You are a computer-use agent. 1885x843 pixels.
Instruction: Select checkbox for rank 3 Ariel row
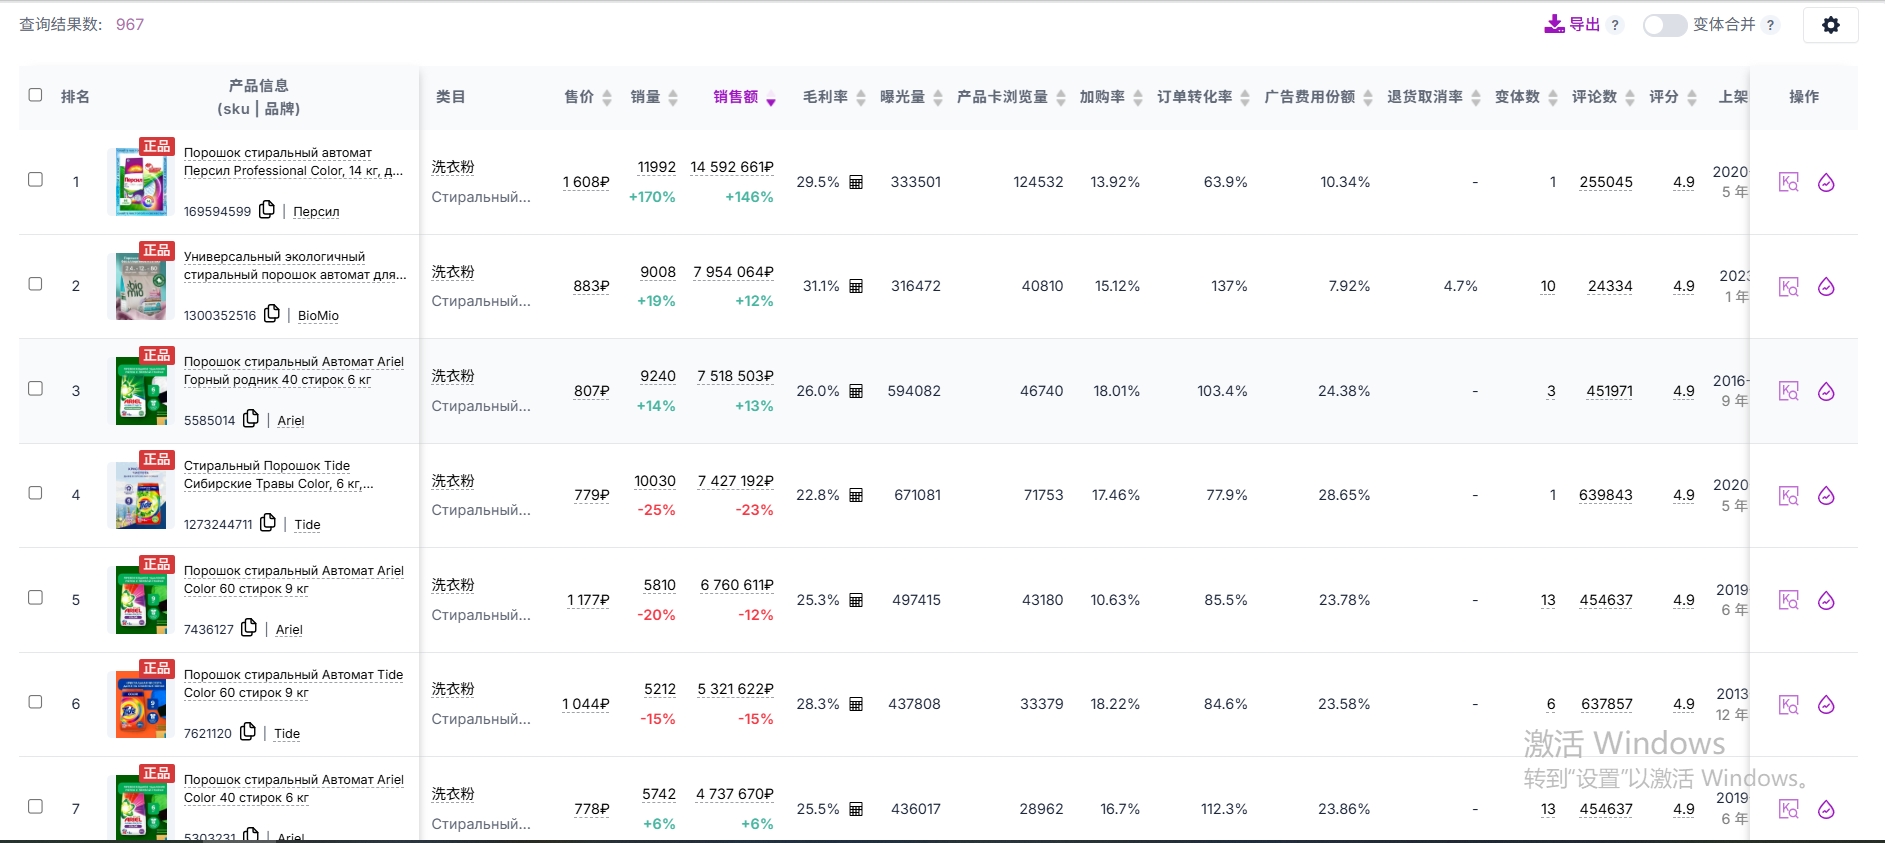pos(35,389)
